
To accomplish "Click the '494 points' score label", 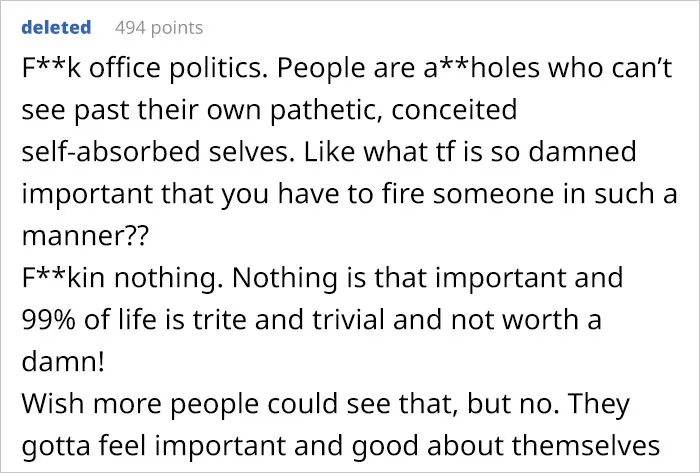I will [159, 28].
